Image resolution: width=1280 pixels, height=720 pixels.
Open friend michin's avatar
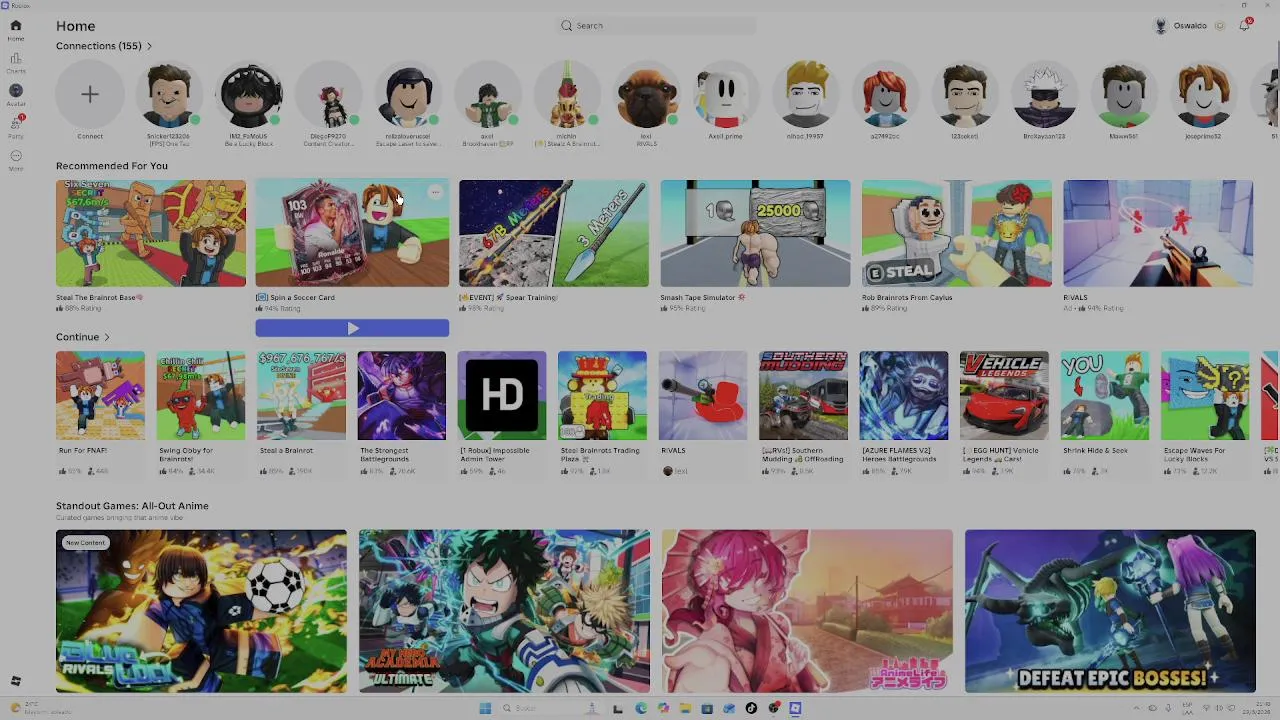(567, 94)
